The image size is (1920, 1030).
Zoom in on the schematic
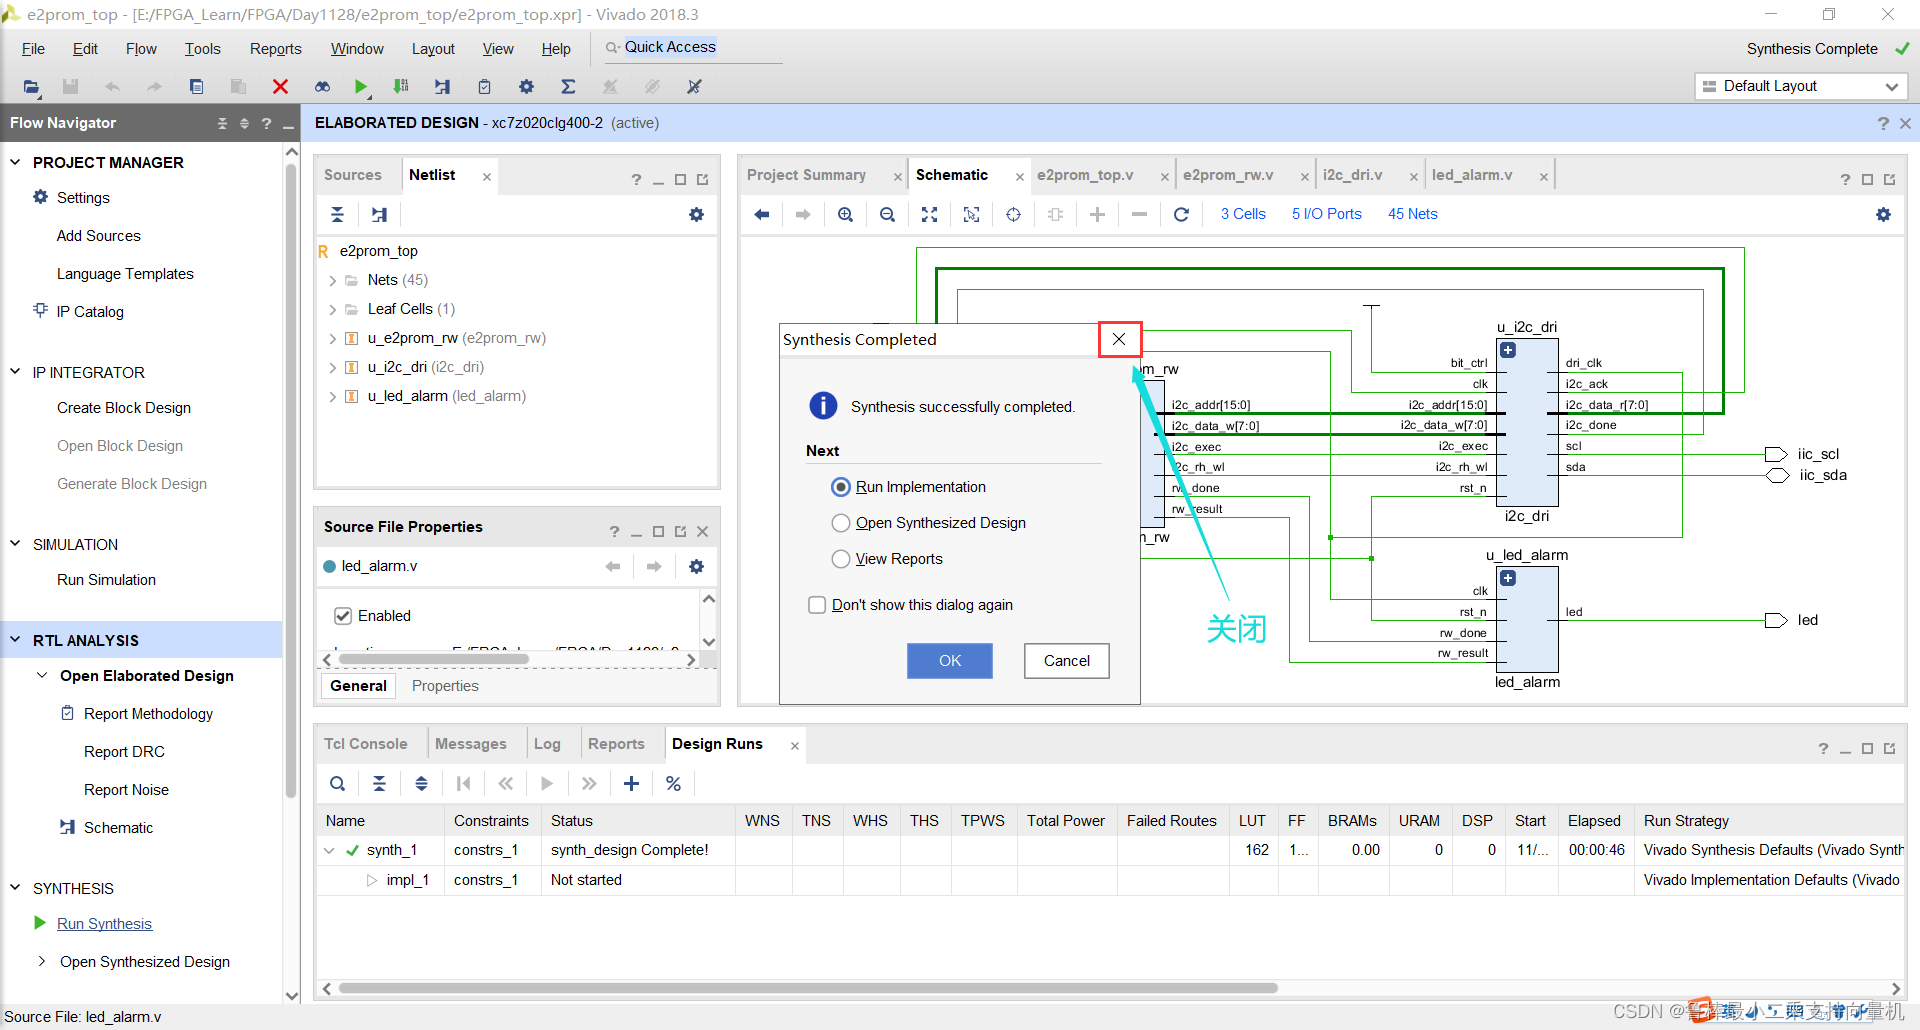(846, 214)
